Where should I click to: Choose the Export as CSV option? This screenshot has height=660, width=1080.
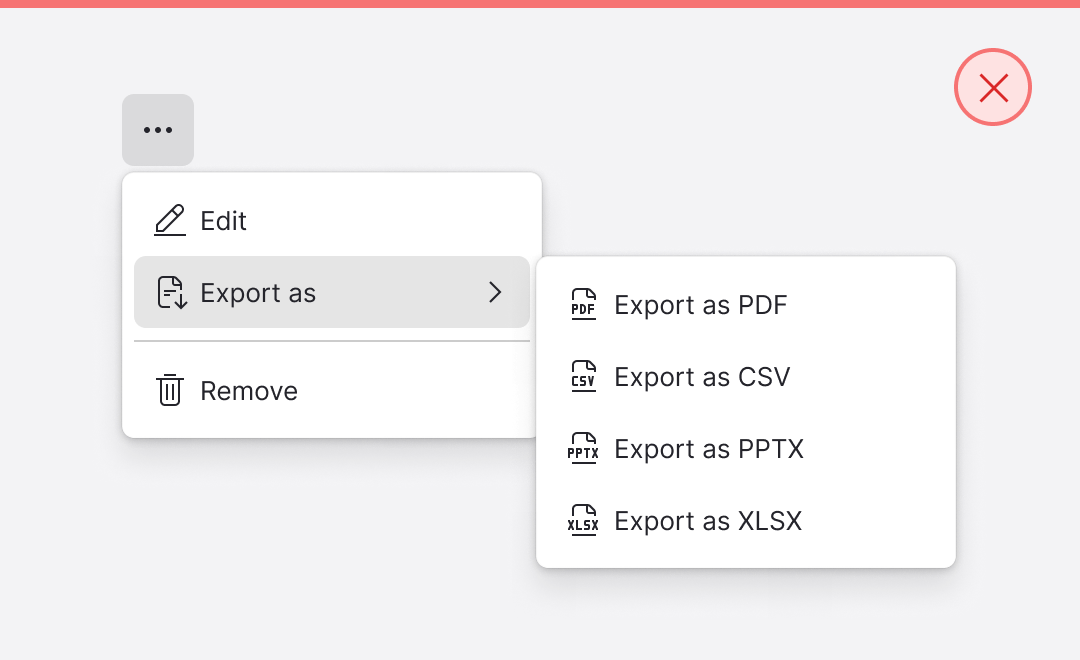coord(702,377)
